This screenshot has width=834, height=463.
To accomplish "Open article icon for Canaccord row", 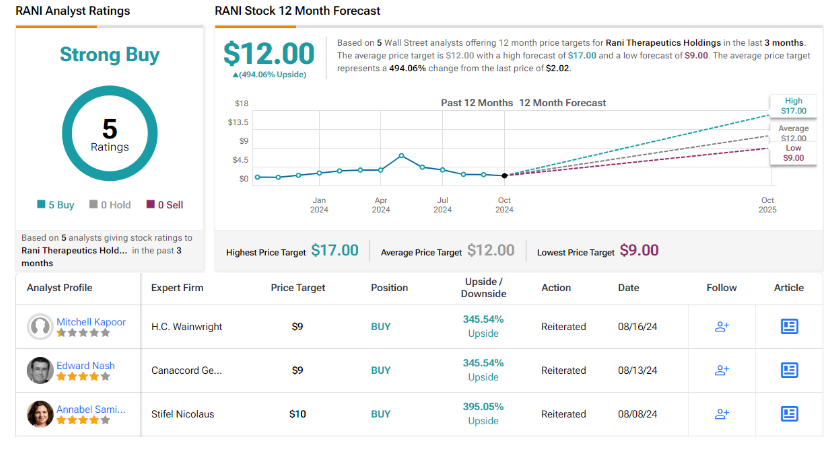I will tap(789, 370).
